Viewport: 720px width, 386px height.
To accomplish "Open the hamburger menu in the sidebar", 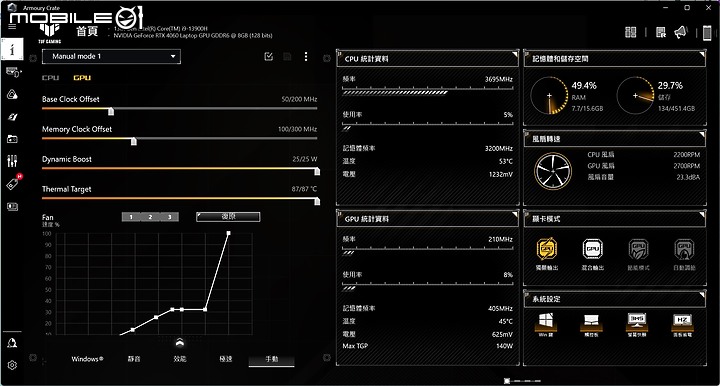I will [12, 26].
